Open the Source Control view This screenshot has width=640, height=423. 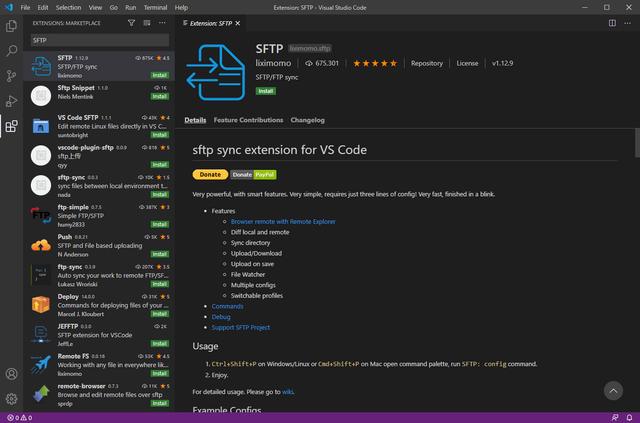(11, 76)
